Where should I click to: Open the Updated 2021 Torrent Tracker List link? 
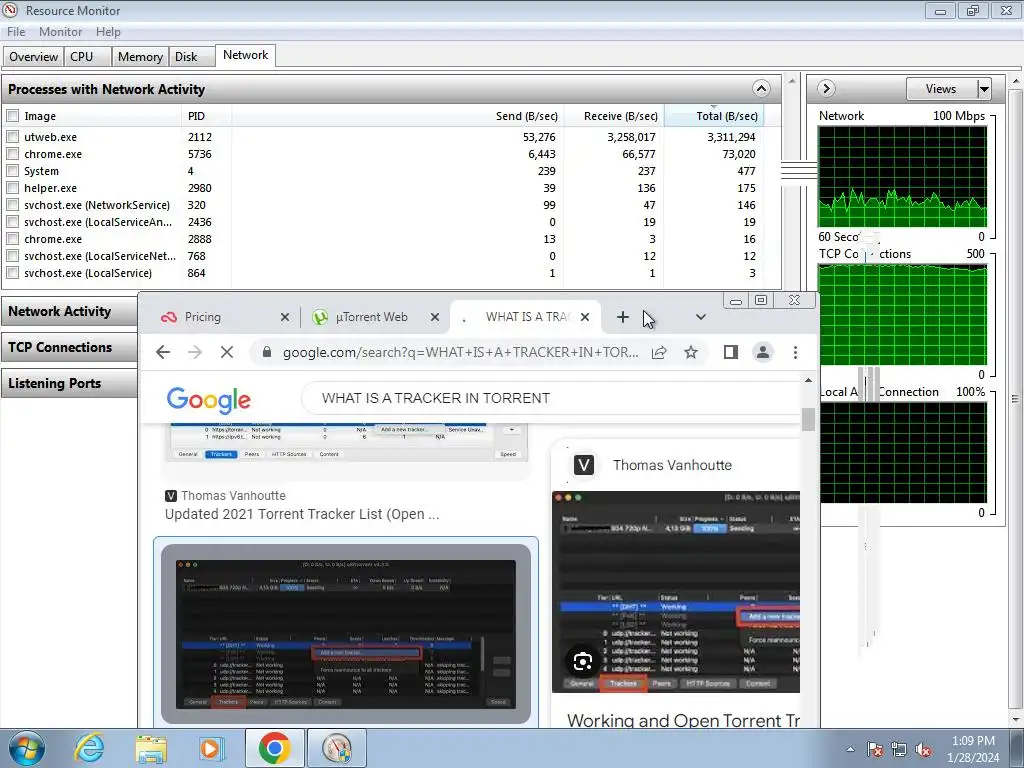(302, 514)
